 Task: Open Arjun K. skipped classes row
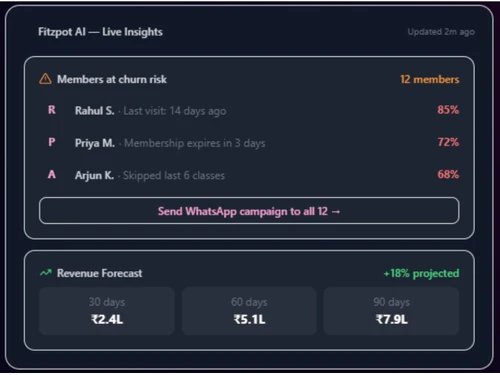(x=249, y=175)
